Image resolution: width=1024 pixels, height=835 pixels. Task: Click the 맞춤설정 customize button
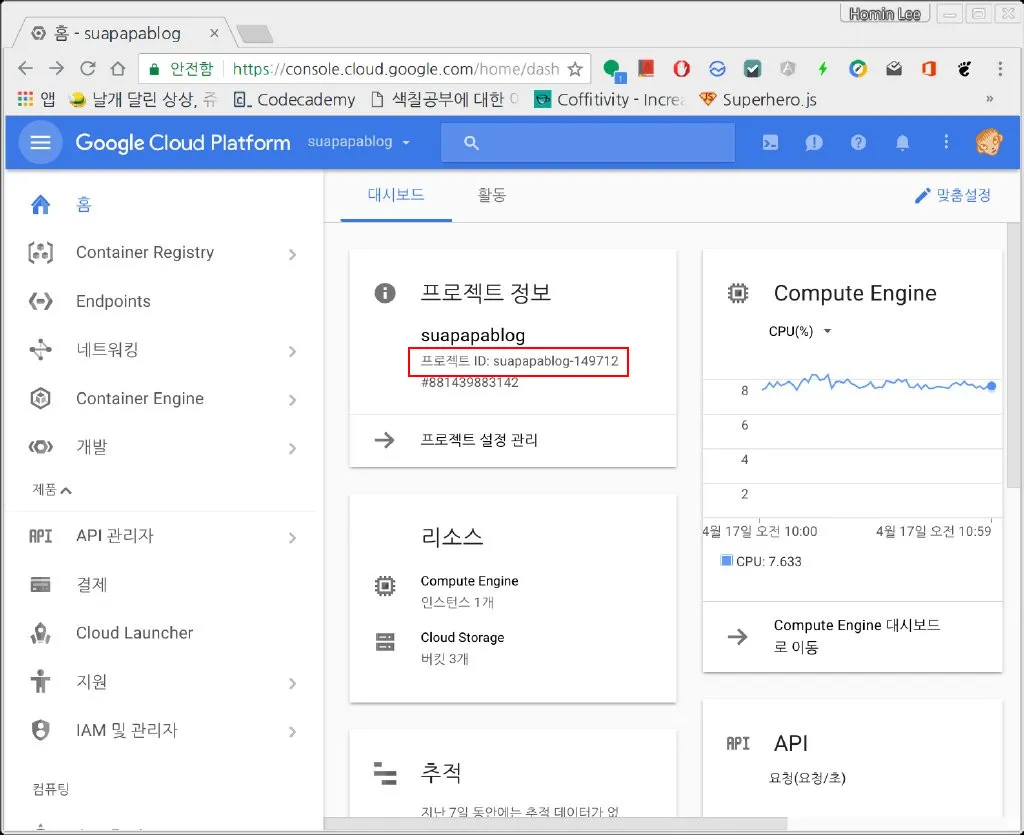[x=953, y=195]
